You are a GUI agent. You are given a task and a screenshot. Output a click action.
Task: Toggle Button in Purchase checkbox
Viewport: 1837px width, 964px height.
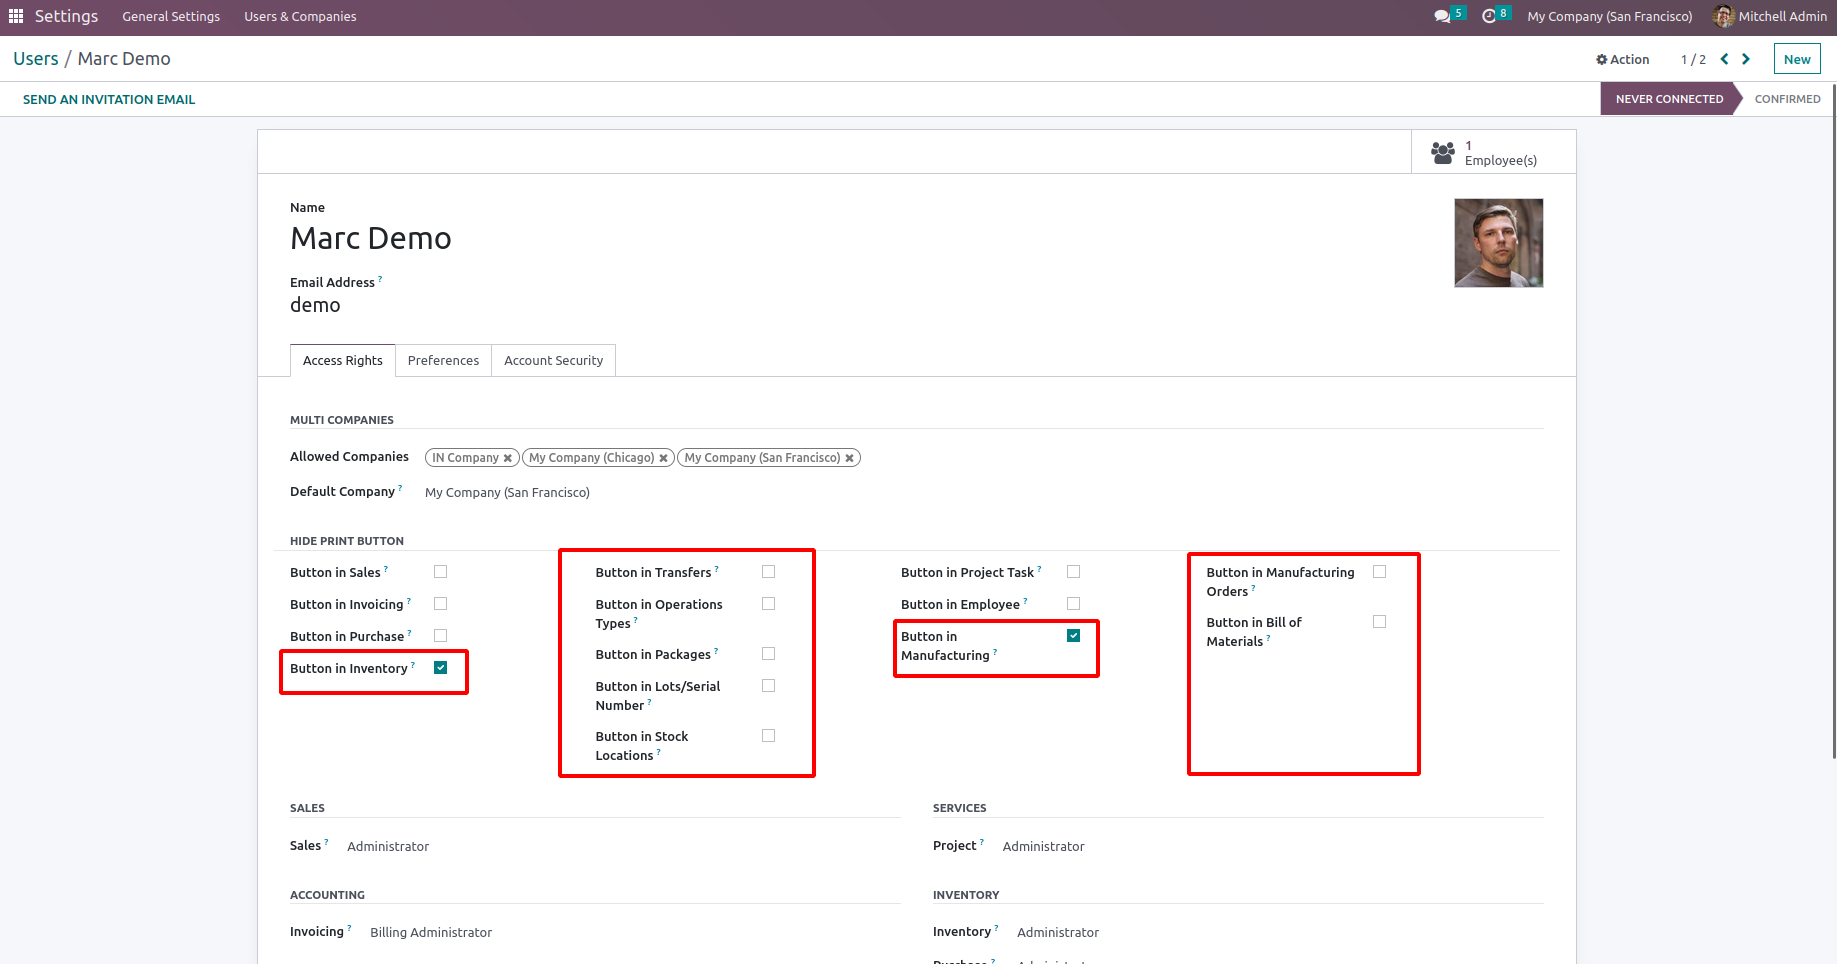coord(440,636)
